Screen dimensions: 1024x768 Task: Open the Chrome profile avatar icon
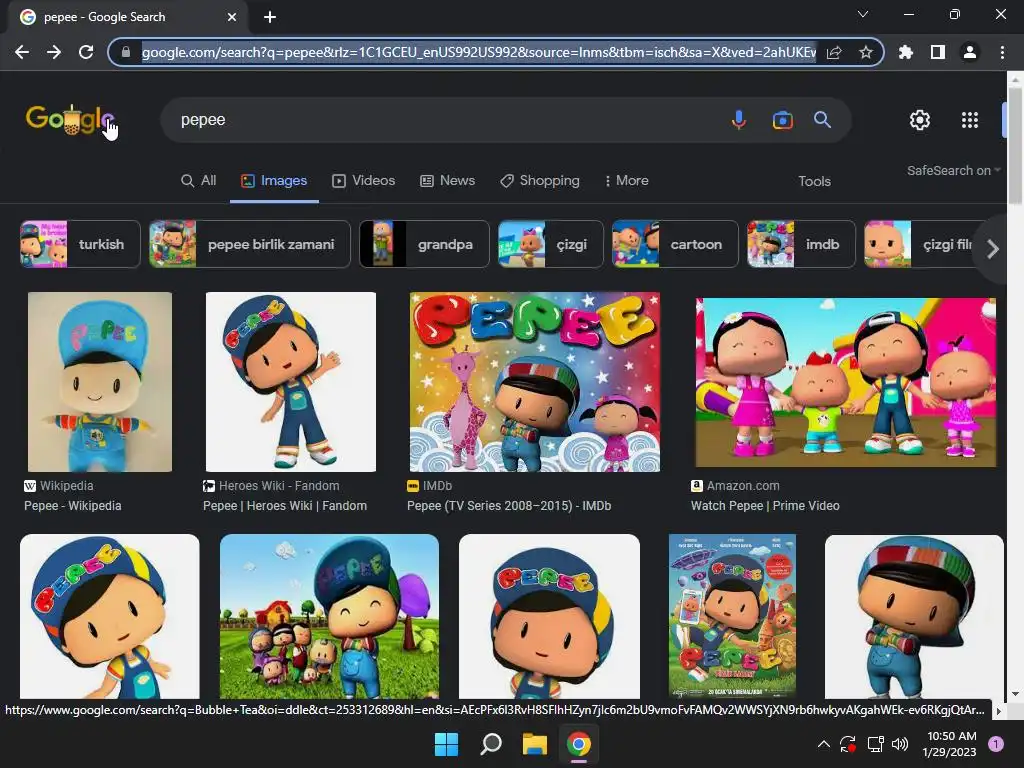970,52
